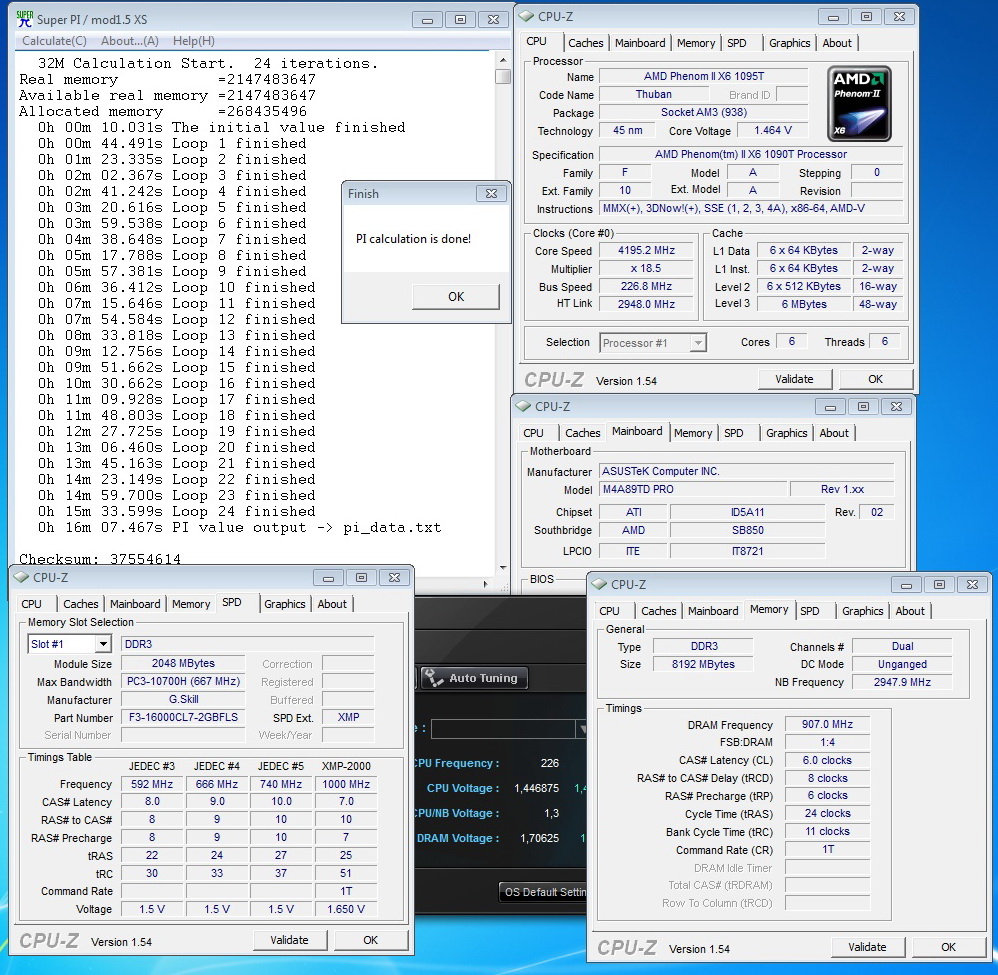The width and height of the screenshot is (998, 975).
Task: Minimize the Super PI window
Action: click(x=427, y=20)
